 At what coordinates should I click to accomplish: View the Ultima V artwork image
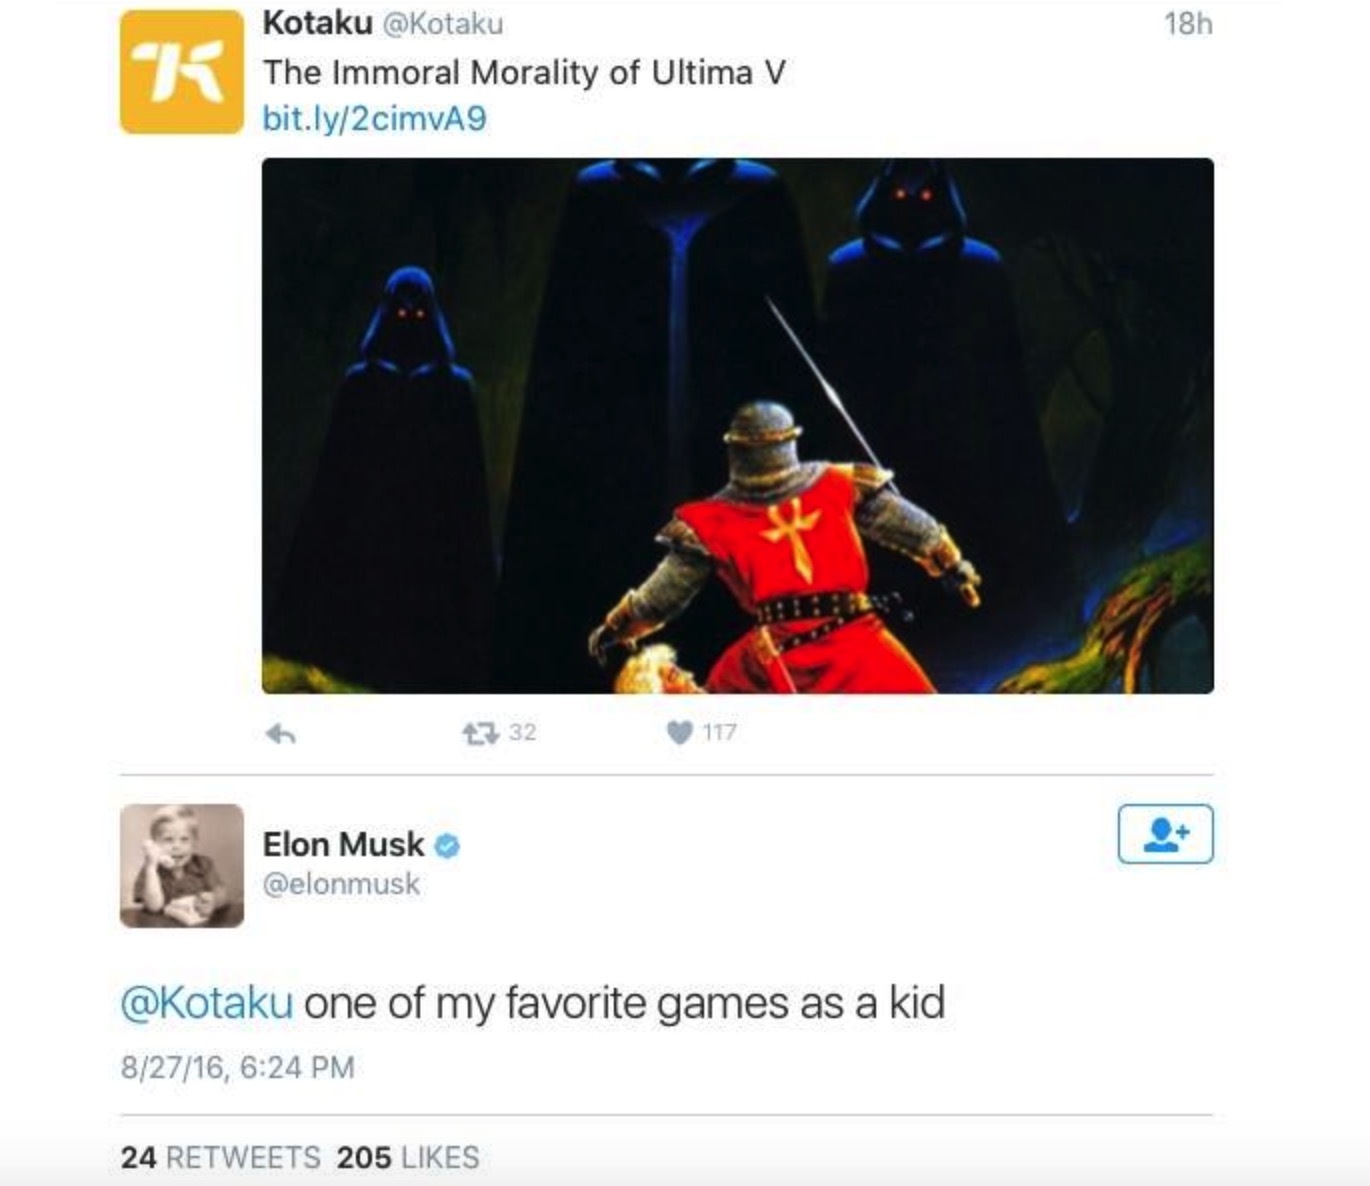click(x=737, y=425)
